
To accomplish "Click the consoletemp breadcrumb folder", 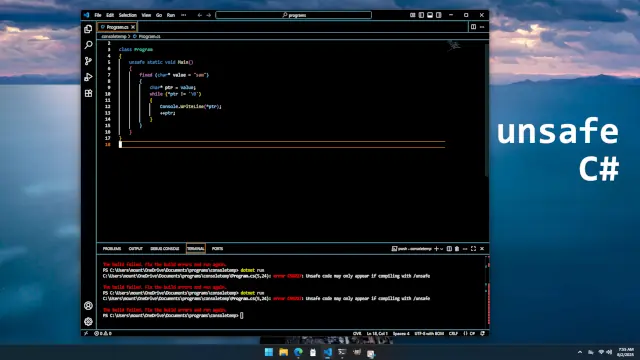I will 114,36.
